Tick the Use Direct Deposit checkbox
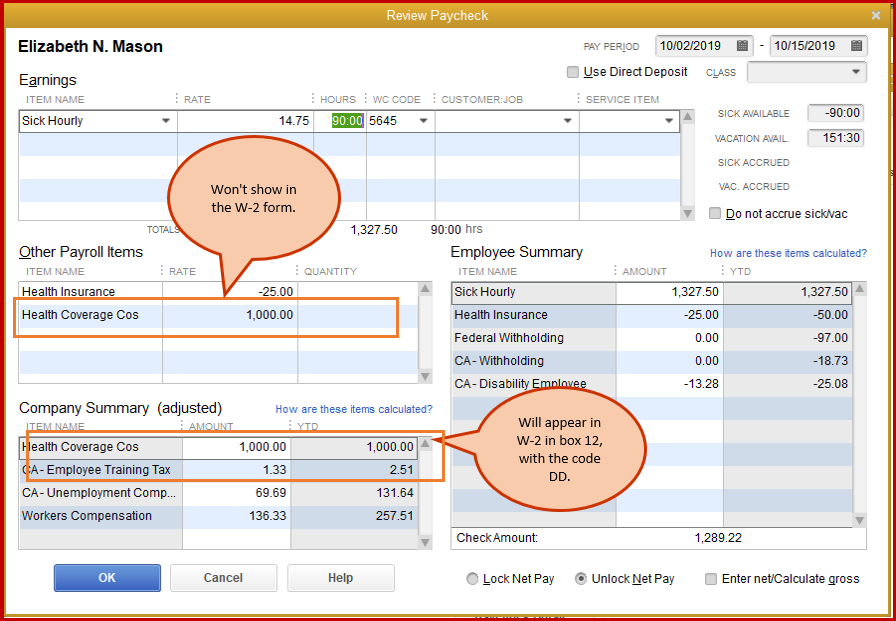This screenshot has height=621, width=896. (x=573, y=72)
